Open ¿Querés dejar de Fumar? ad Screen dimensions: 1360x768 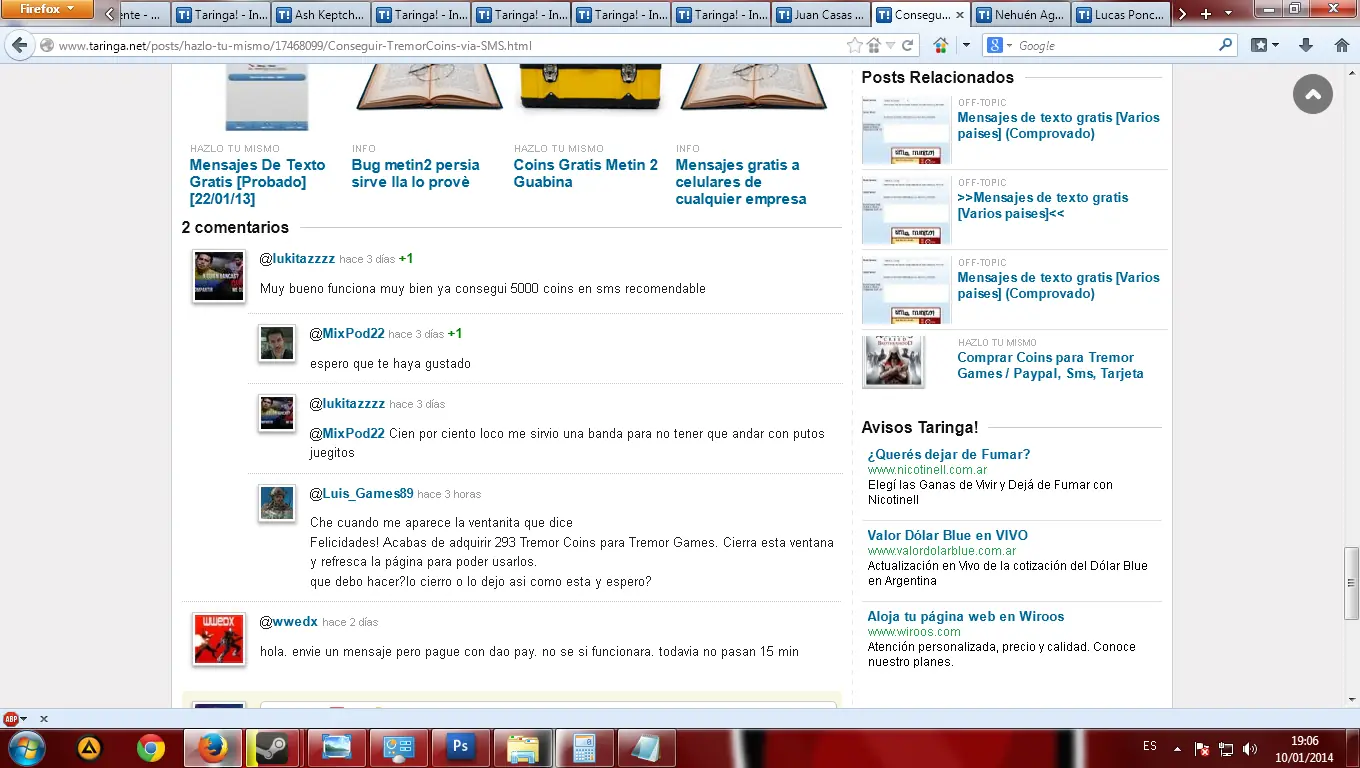tap(948, 454)
